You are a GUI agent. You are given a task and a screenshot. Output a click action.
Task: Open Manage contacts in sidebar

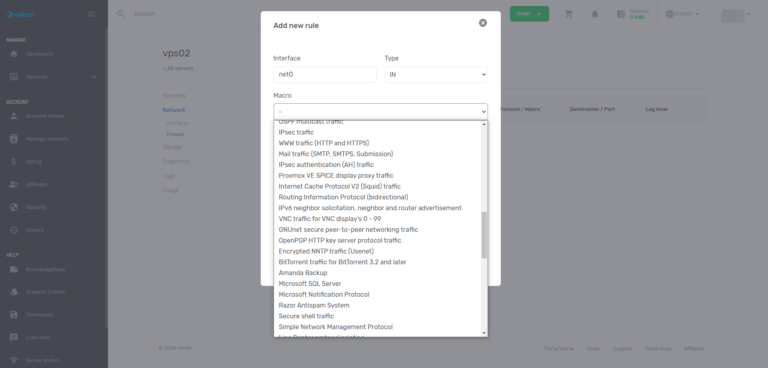point(47,139)
